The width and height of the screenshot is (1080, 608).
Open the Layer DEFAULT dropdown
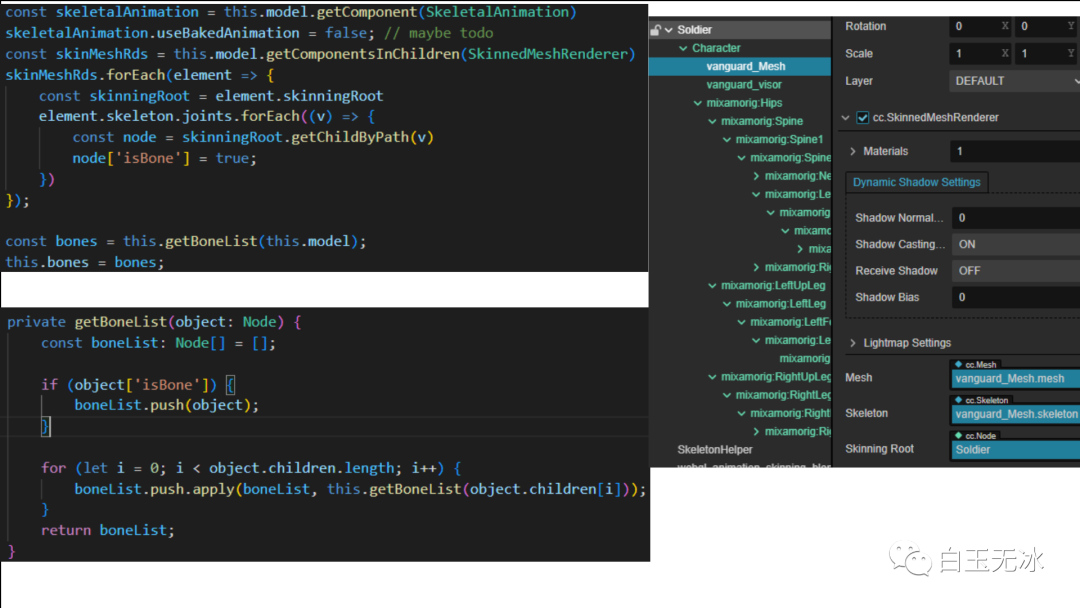click(x=1015, y=81)
